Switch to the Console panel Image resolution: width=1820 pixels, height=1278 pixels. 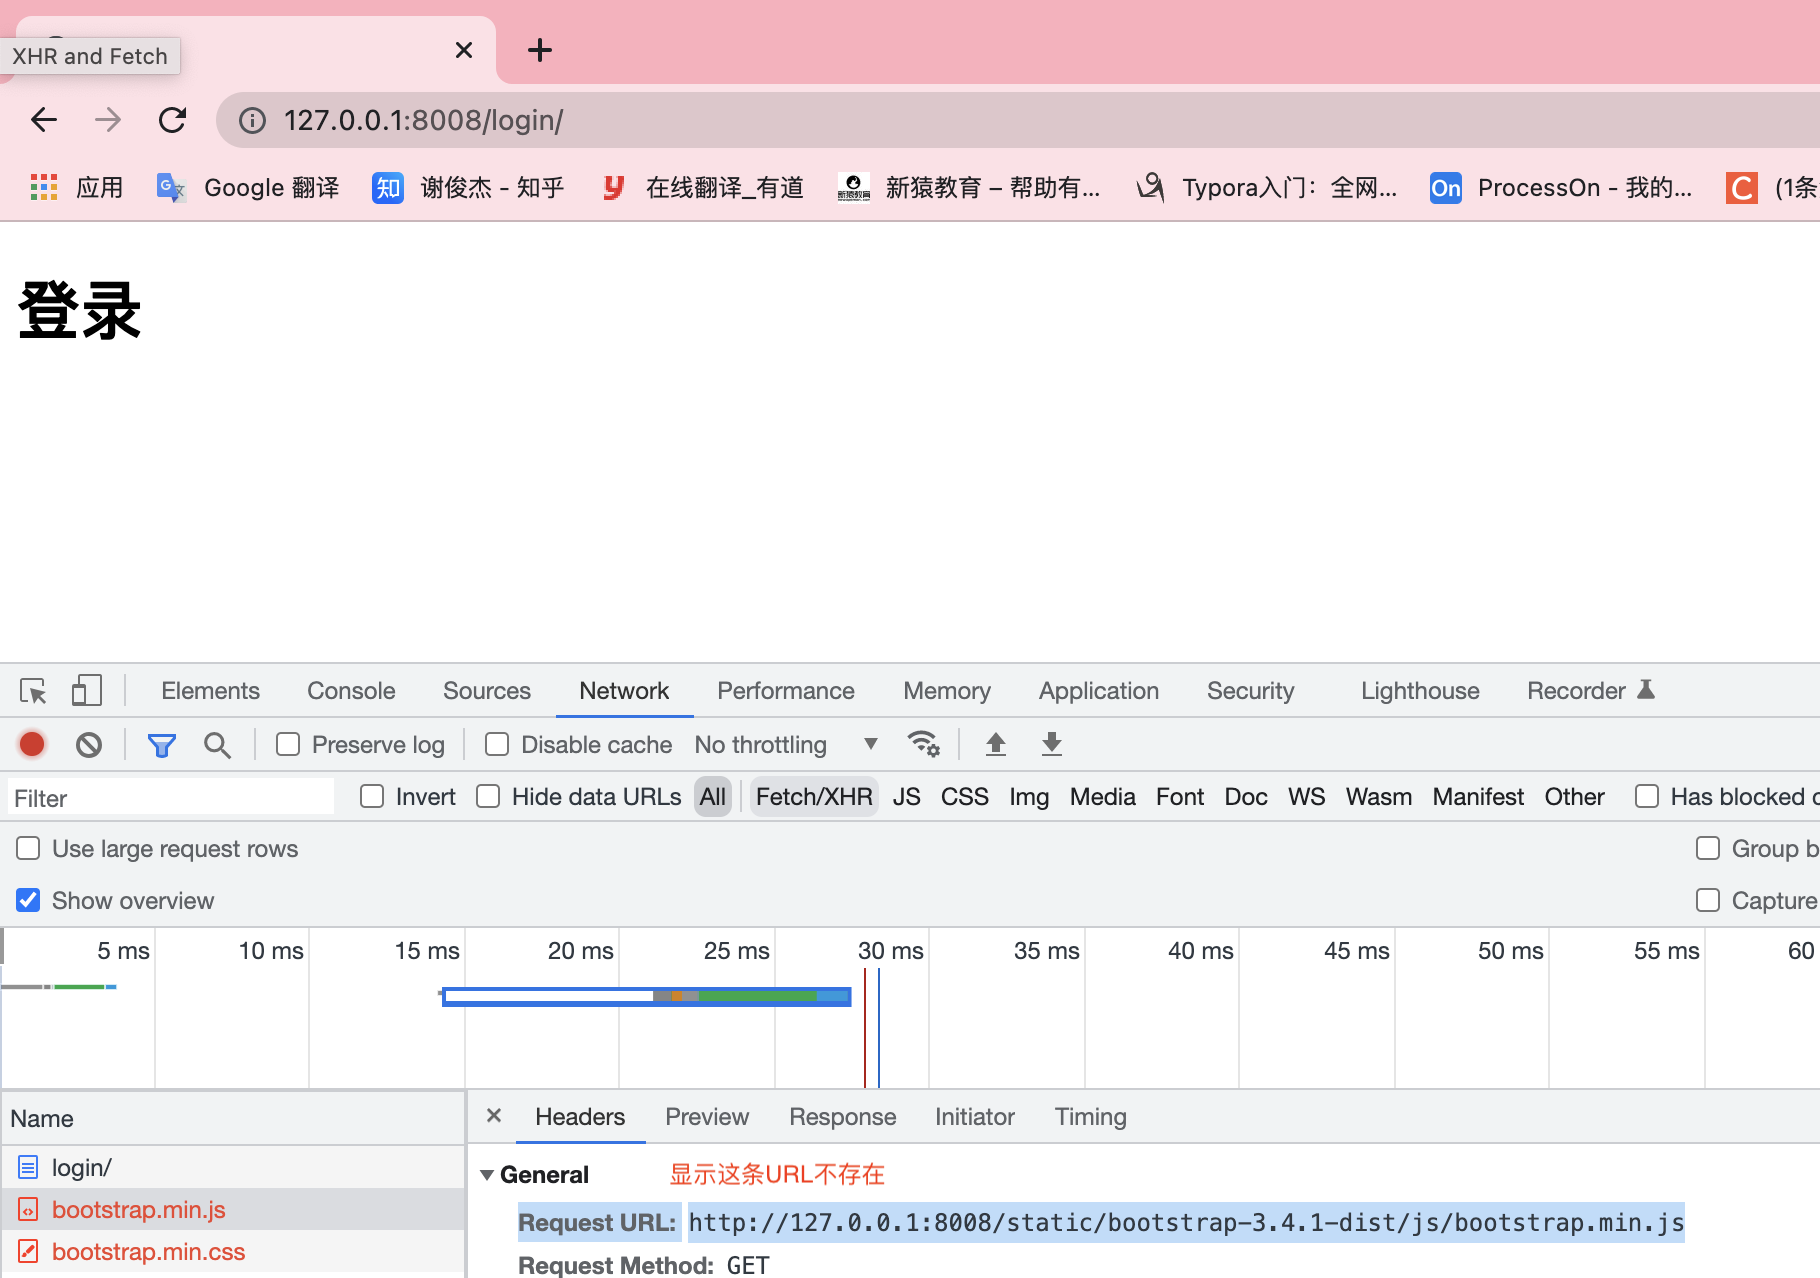351,691
